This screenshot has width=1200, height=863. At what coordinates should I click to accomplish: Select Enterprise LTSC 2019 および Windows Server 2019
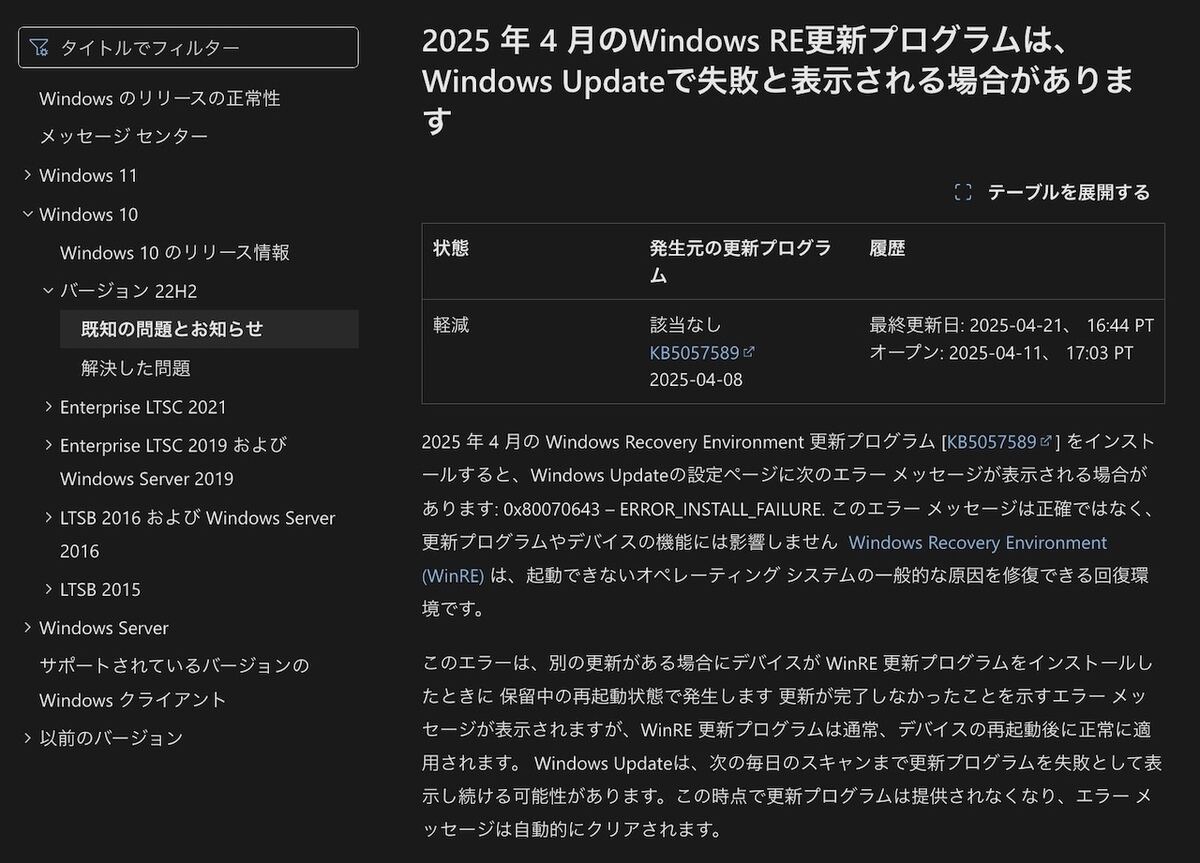pos(174,462)
